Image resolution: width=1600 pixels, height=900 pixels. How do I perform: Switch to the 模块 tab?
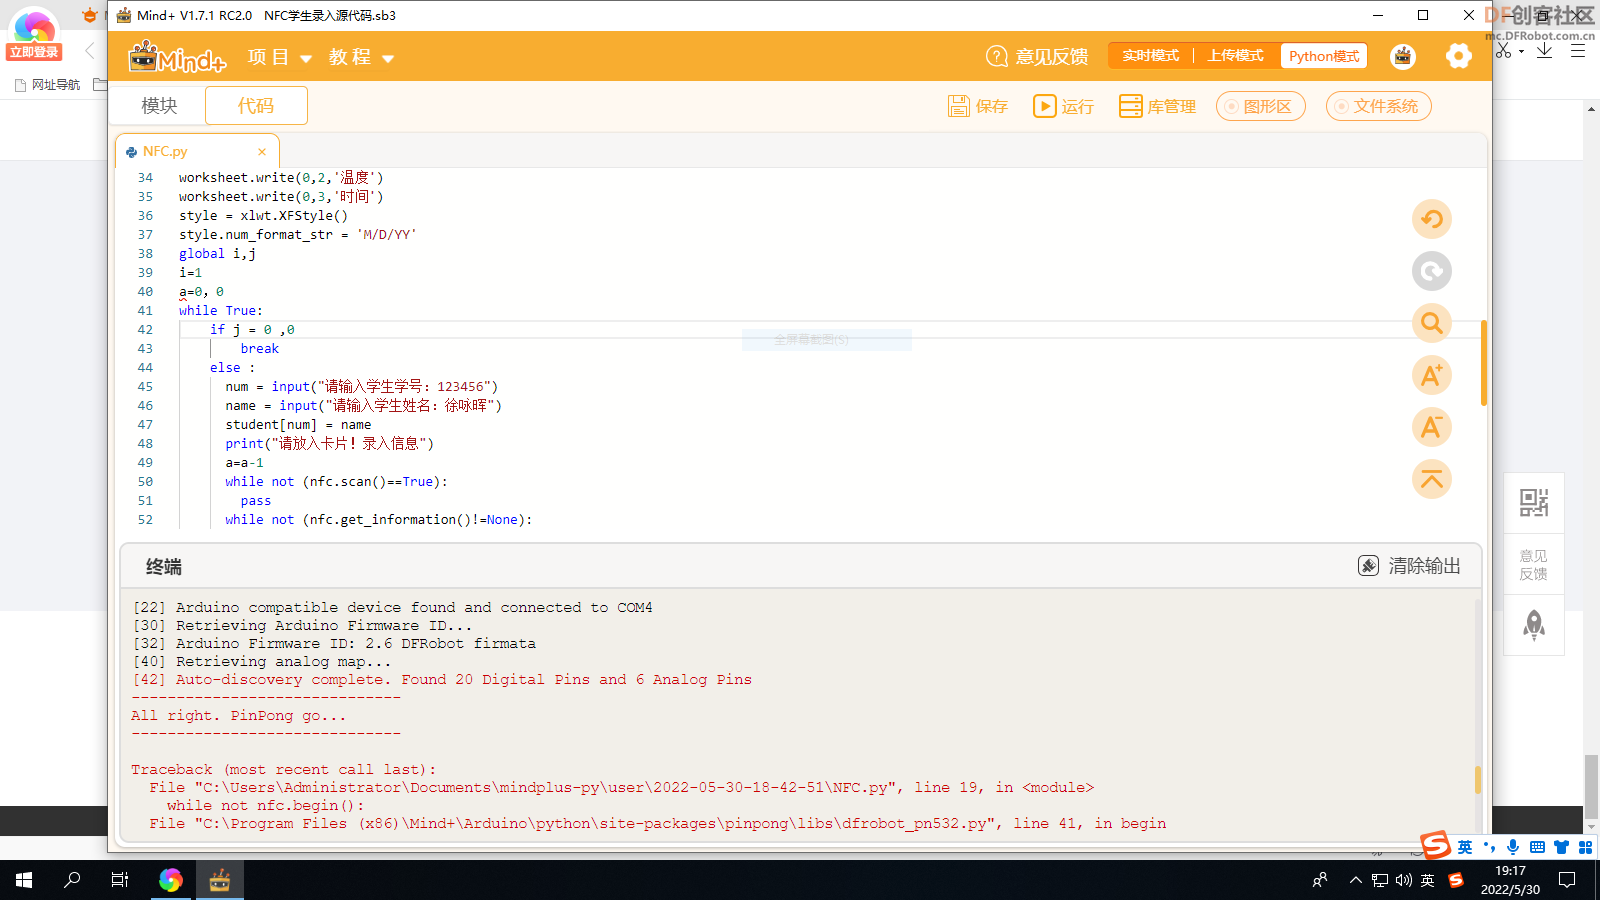159,105
